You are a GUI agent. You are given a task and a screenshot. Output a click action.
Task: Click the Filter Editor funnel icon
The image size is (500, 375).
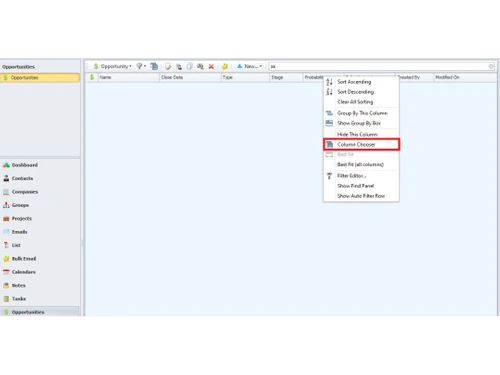click(x=329, y=176)
